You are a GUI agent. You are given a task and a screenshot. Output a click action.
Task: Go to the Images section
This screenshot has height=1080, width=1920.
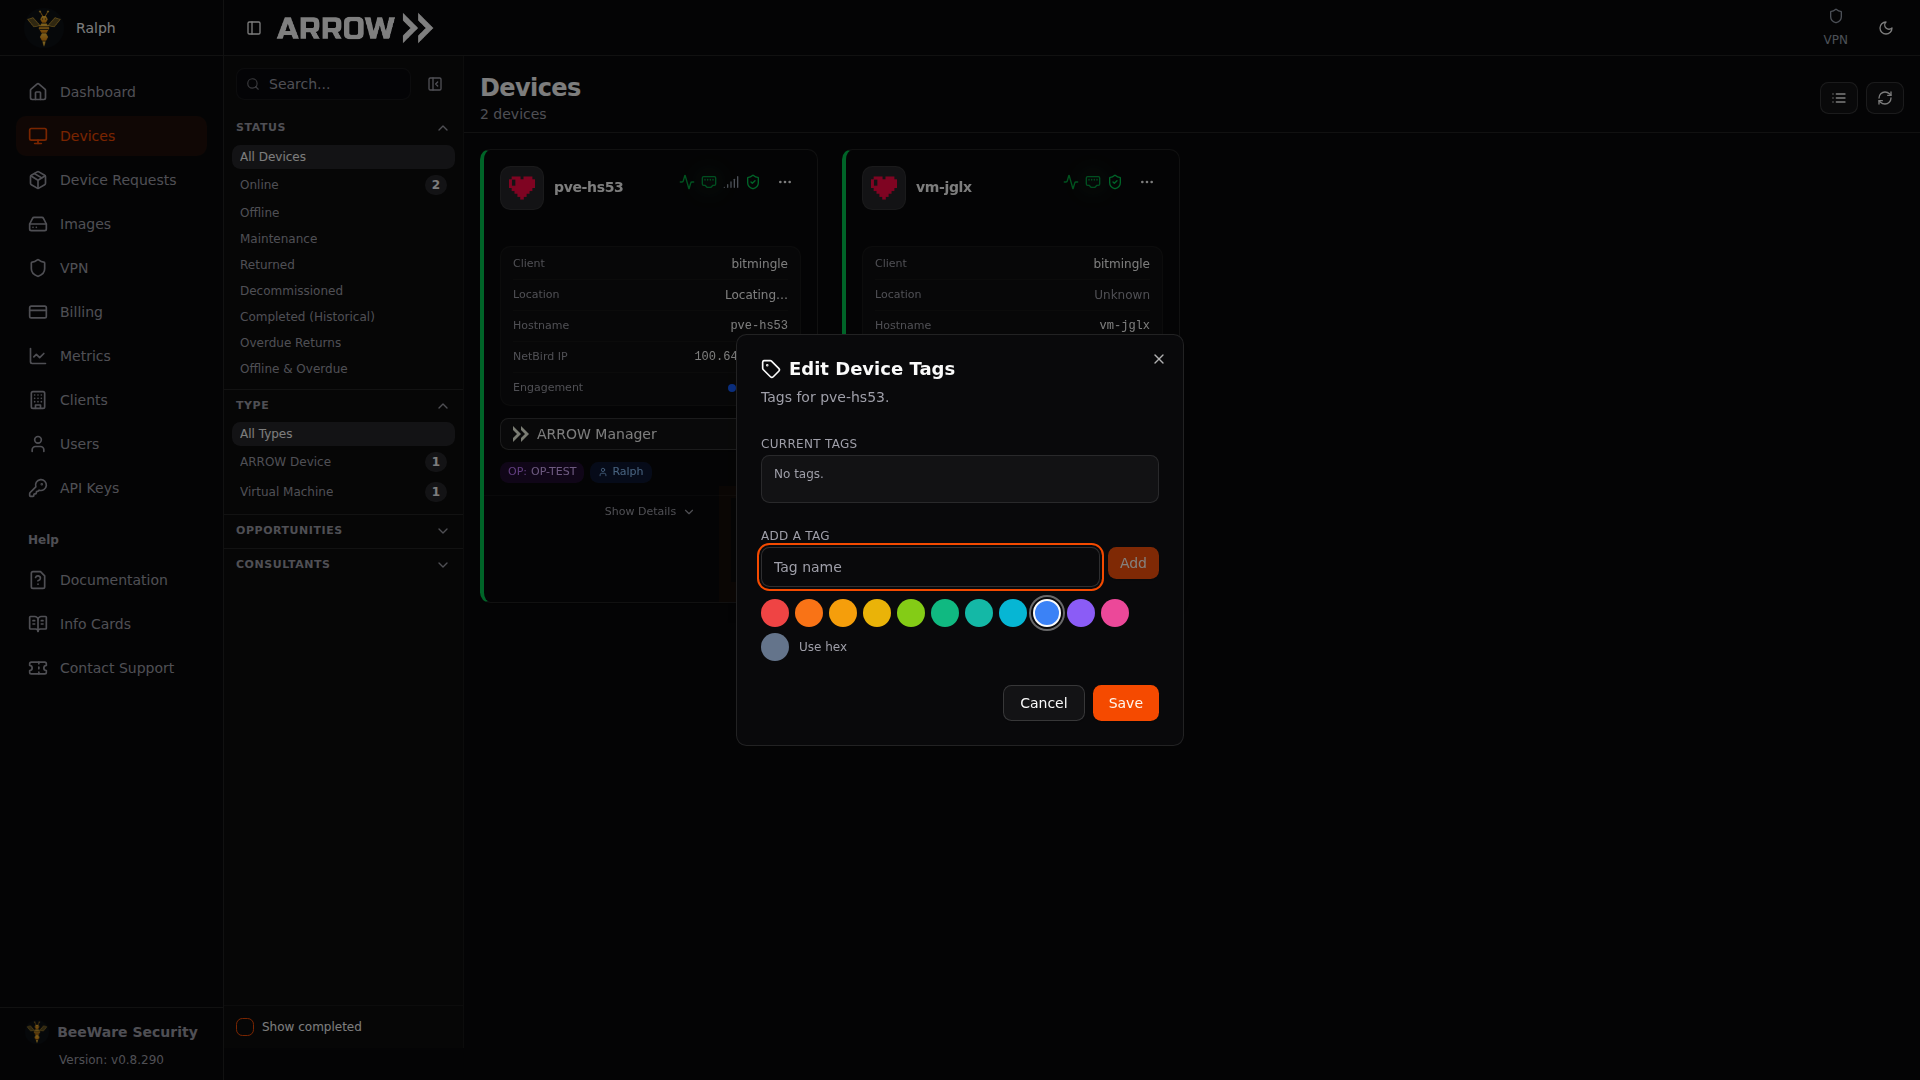point(111,224)
